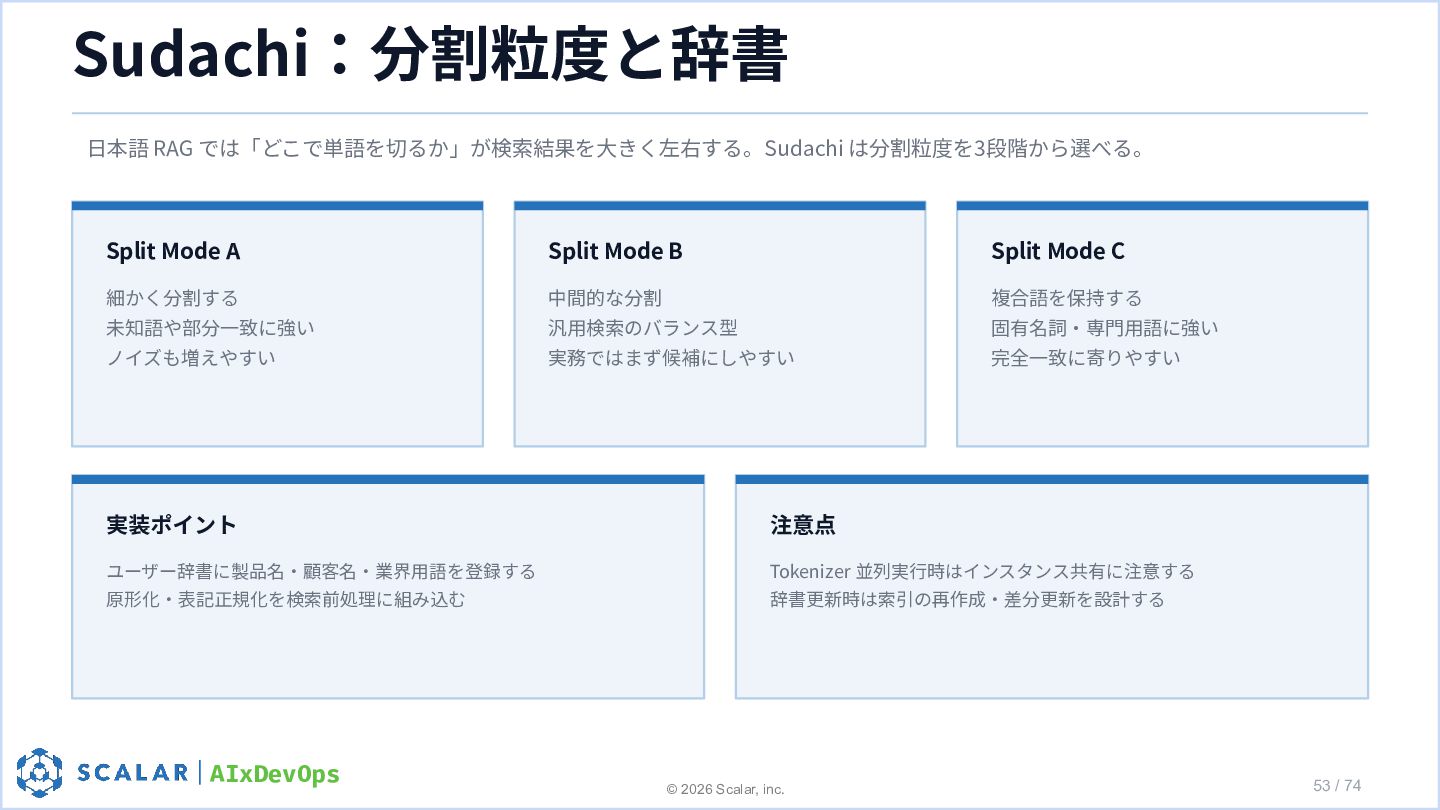Select the slide title "Sudachi:分割粒度と辞書"
This screenshot has width=1440, height=810.
tap(430, 53)
